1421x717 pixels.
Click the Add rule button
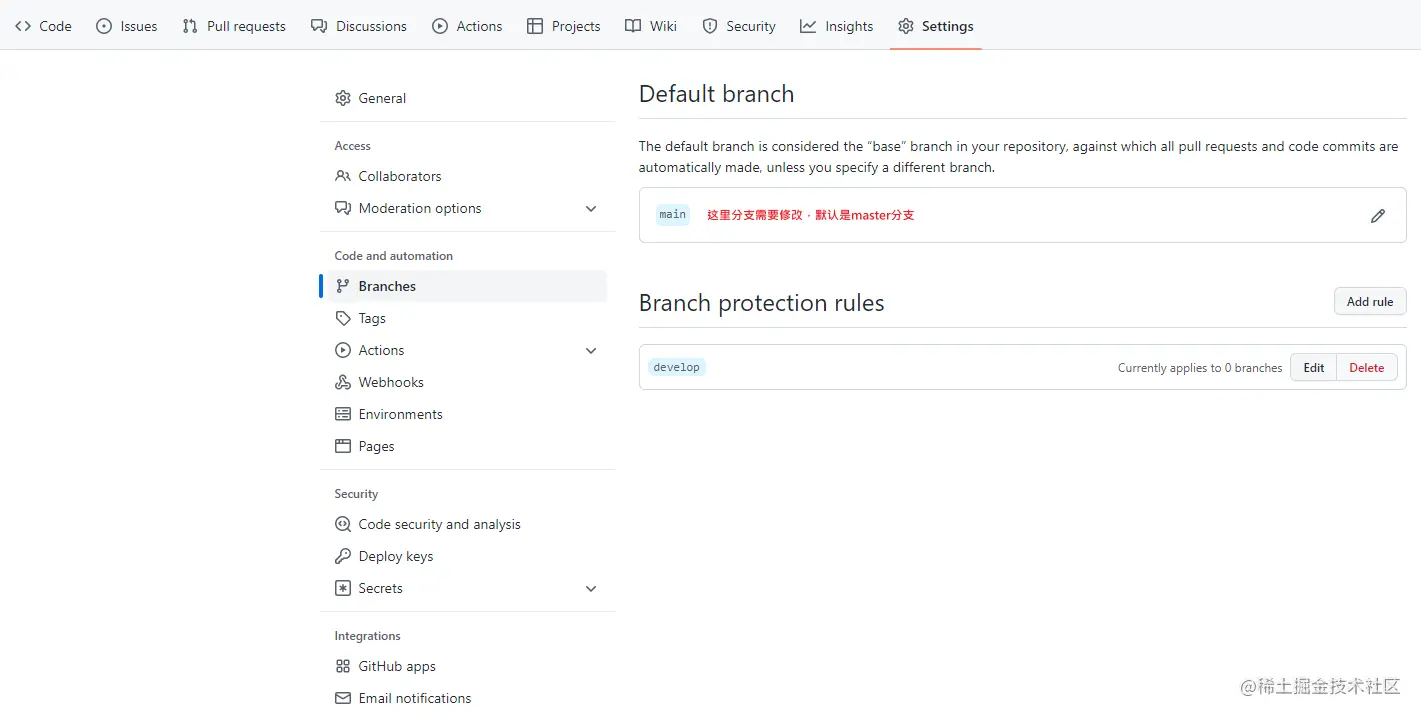tap(1369, 301)
